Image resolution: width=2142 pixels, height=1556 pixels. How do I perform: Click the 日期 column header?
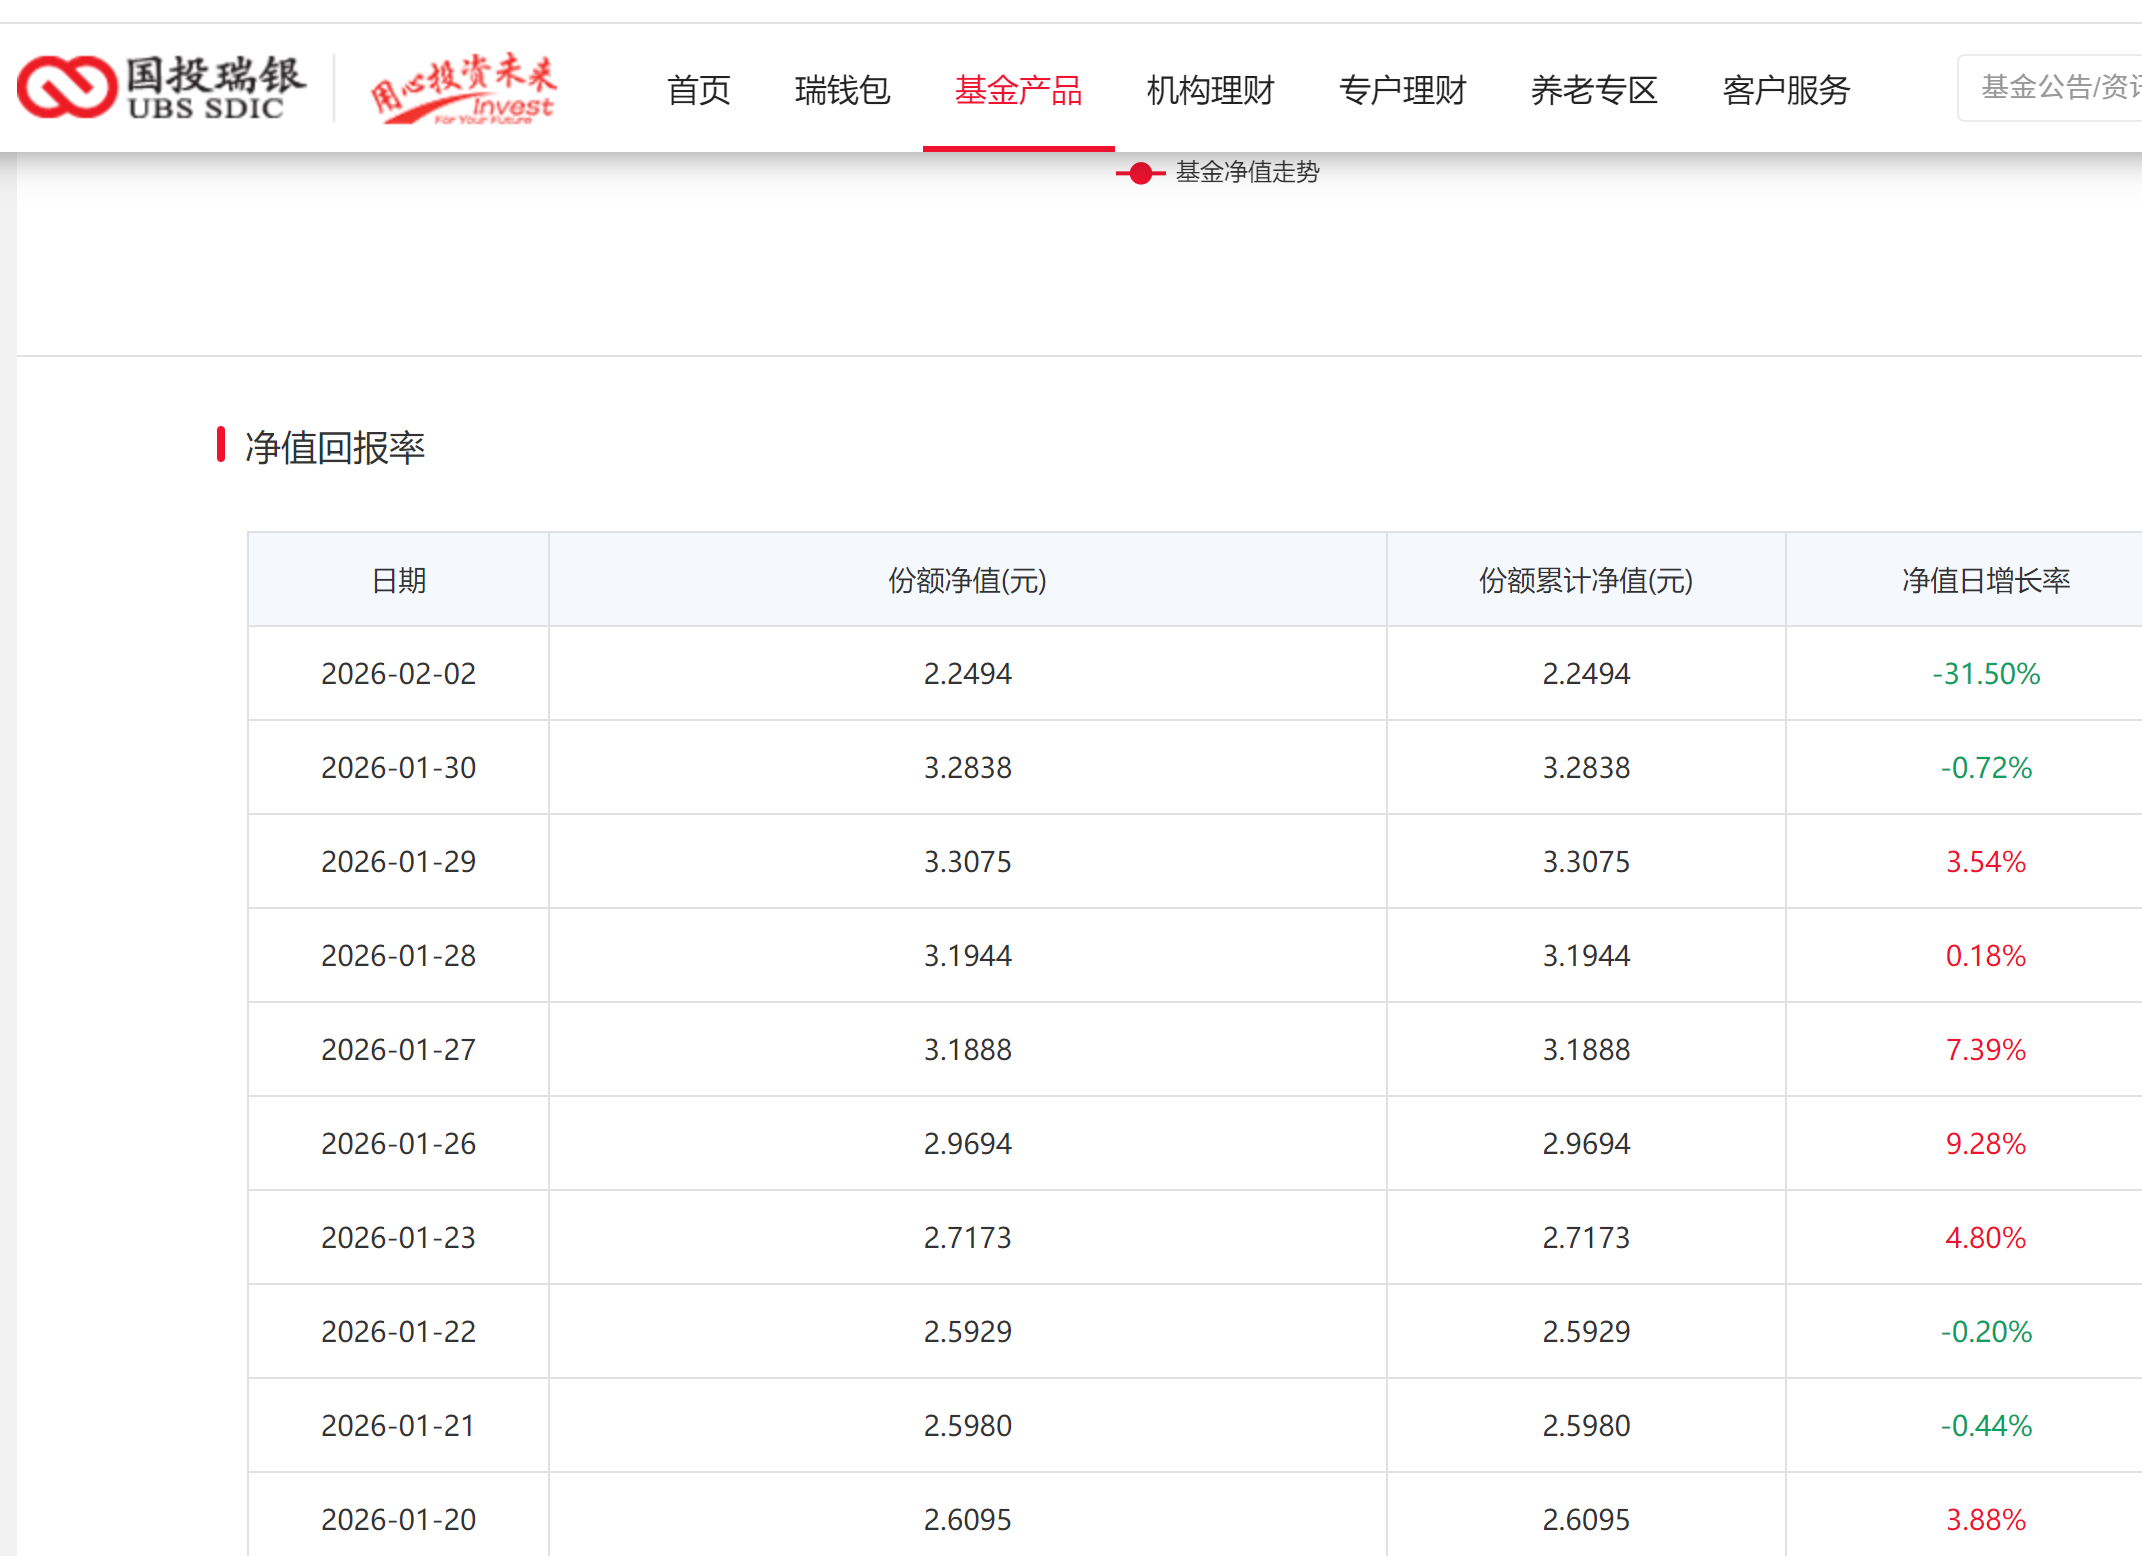tap(399, 580)
